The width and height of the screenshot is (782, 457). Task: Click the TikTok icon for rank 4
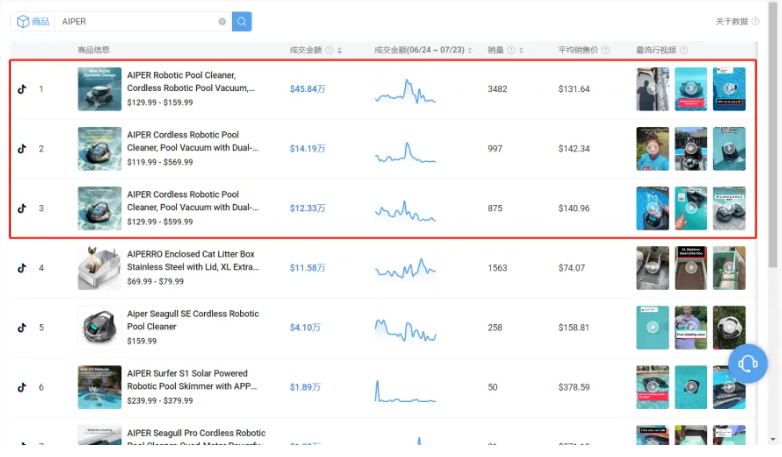21,268
